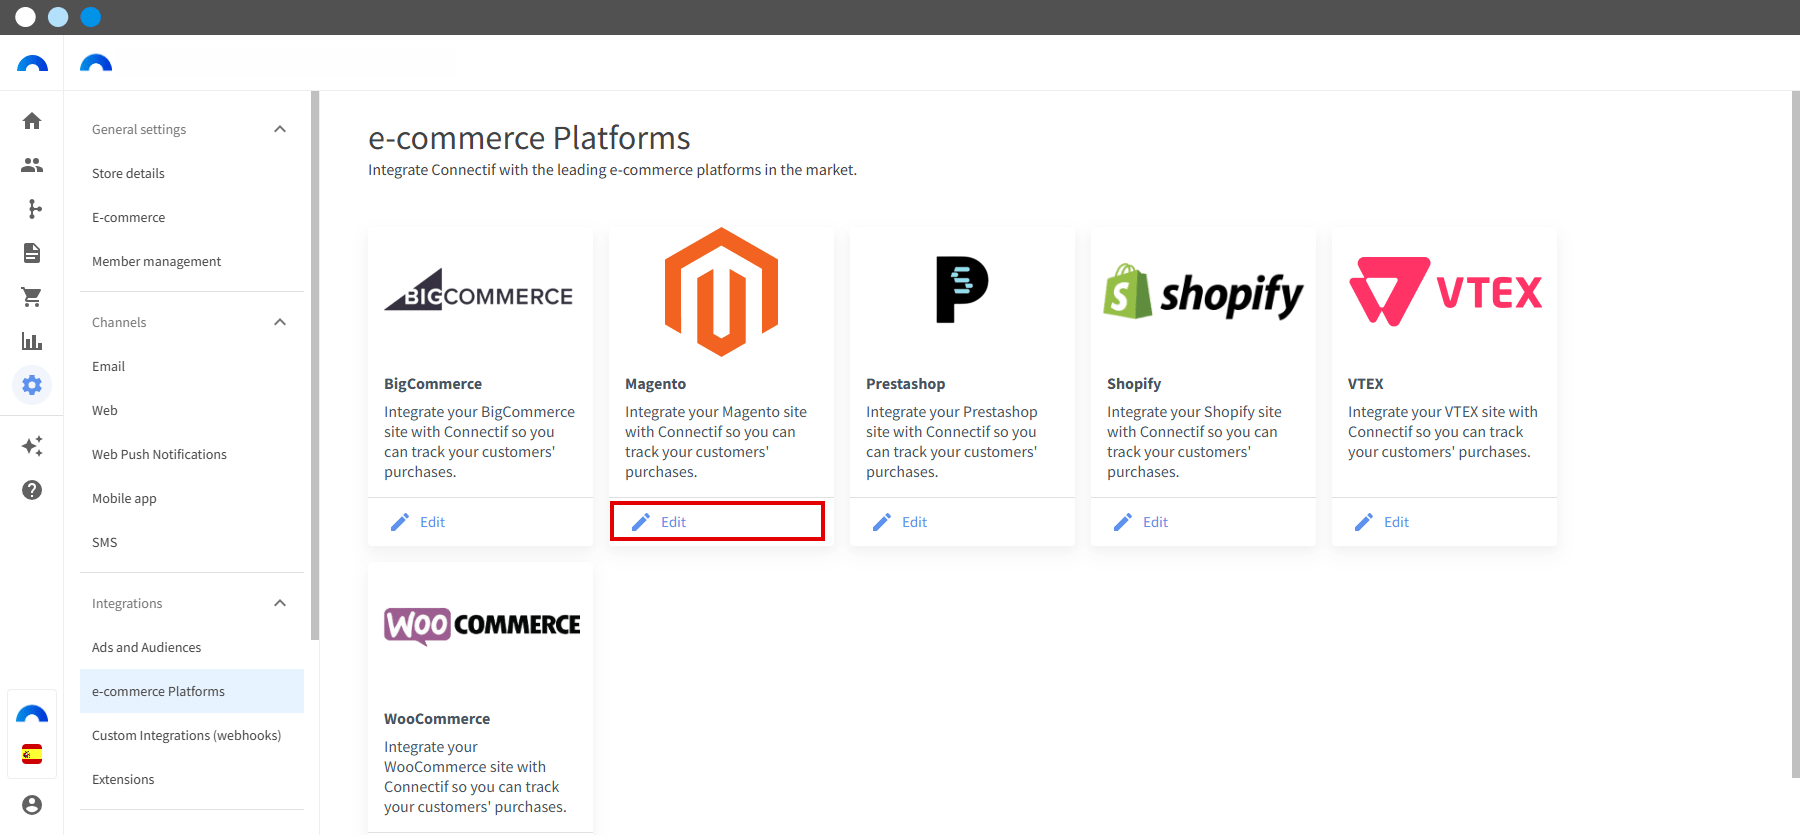Screen dimensions: 1800x835
Task: Open the AI sparkle icon
Action: click(32, 446)
